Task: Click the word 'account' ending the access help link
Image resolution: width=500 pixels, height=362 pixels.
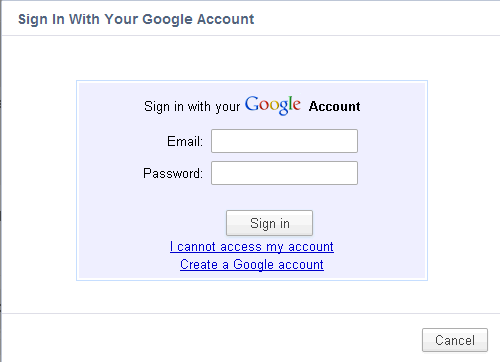Action: coord(311,247)
